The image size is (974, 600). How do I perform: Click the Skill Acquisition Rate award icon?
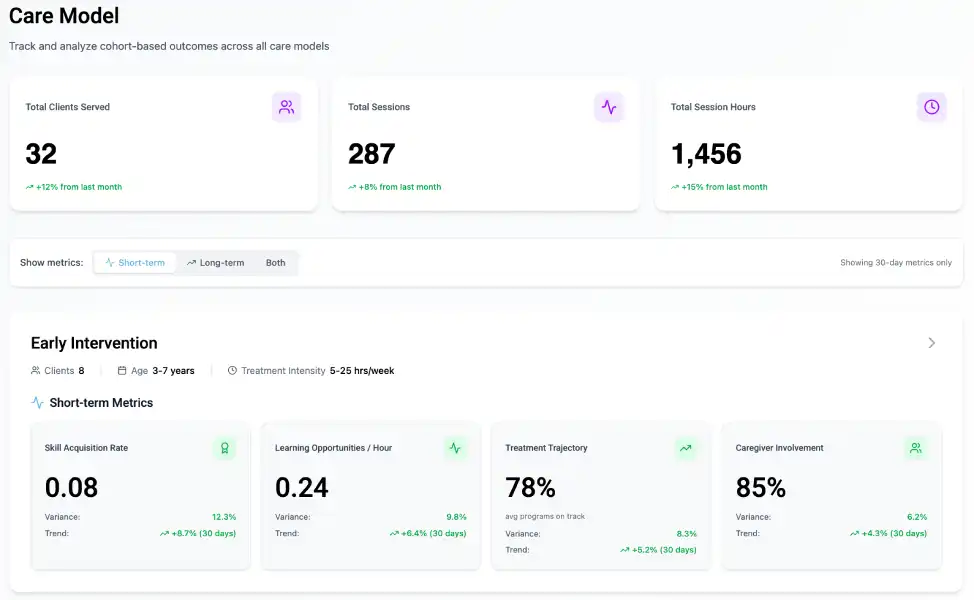tap(225, 448)
